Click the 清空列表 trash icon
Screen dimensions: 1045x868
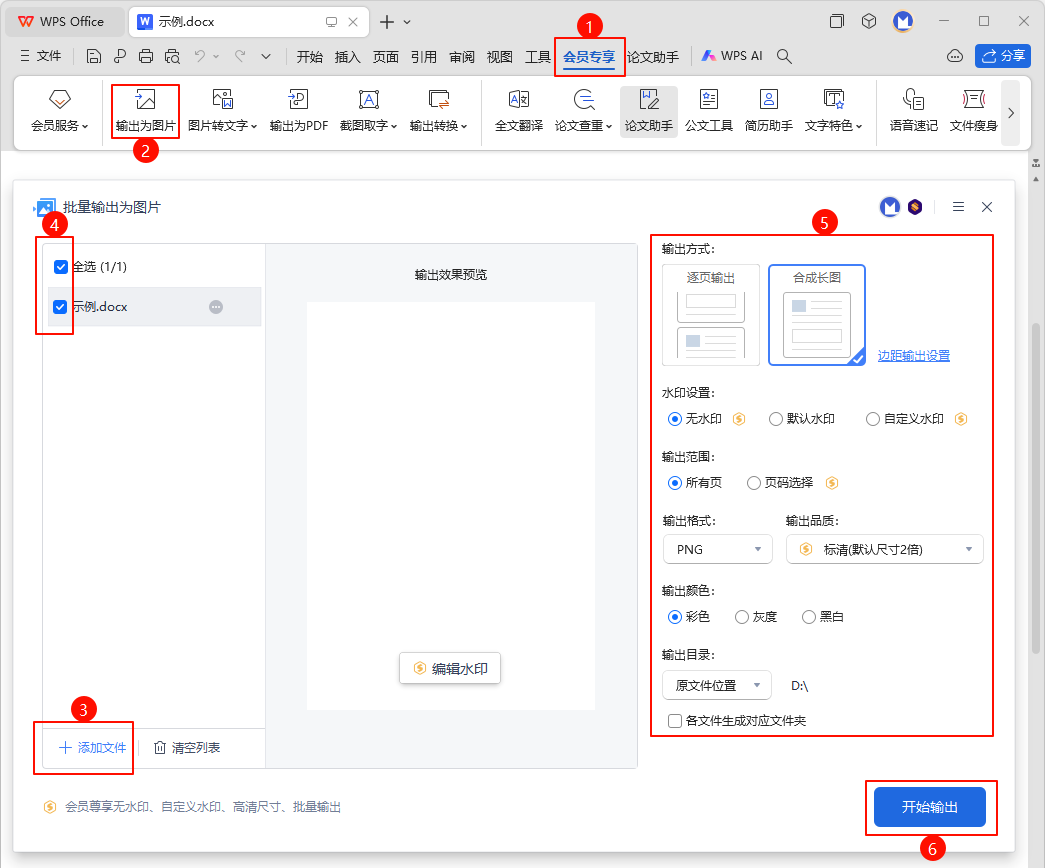pos(160,748)
